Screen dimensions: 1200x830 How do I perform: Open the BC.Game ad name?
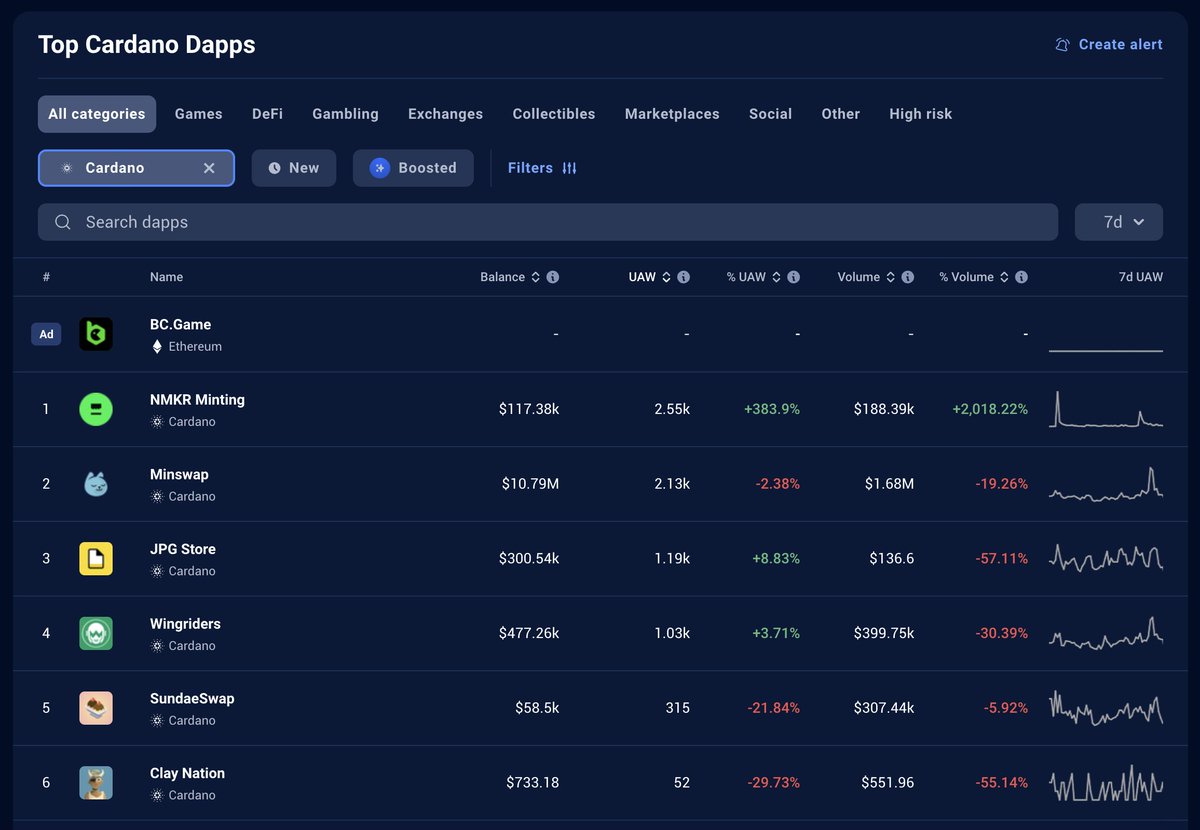180,325
